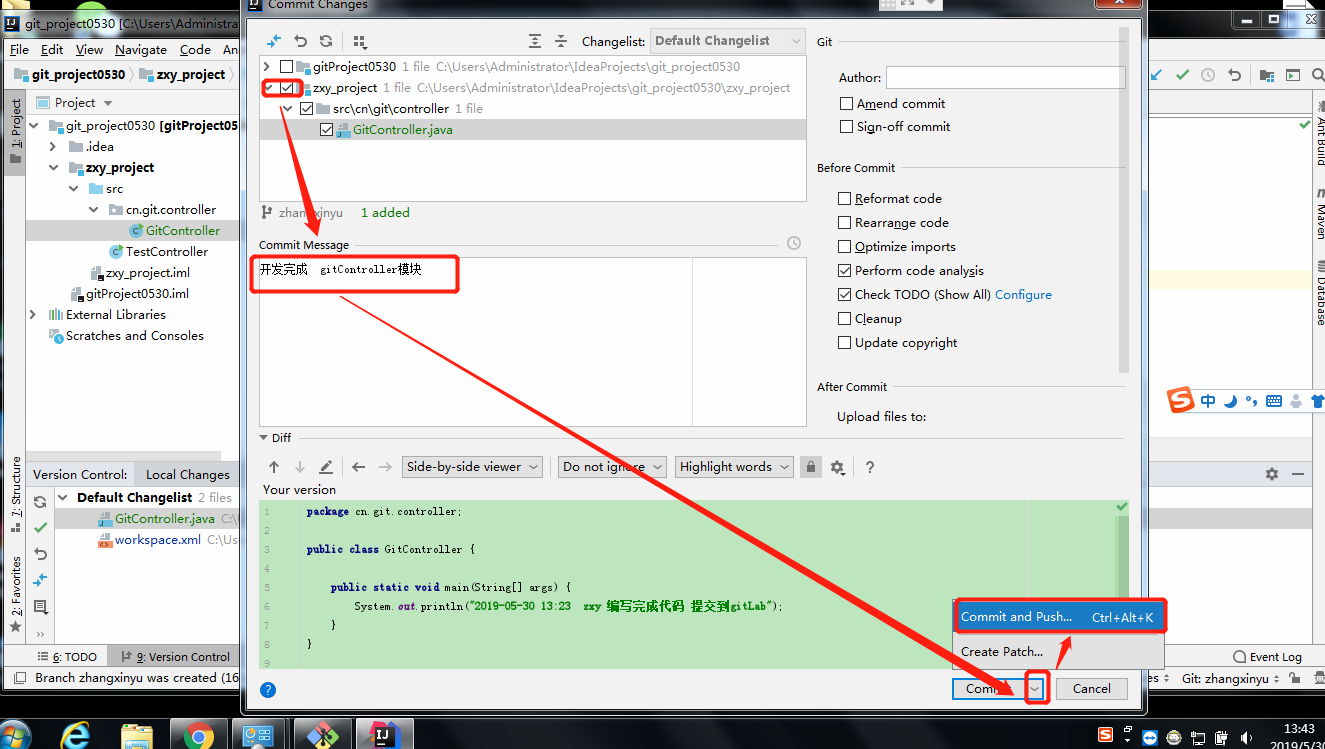Open commit message history clock icon
Screen dimensions: 1325x749
tap(794, 243)
